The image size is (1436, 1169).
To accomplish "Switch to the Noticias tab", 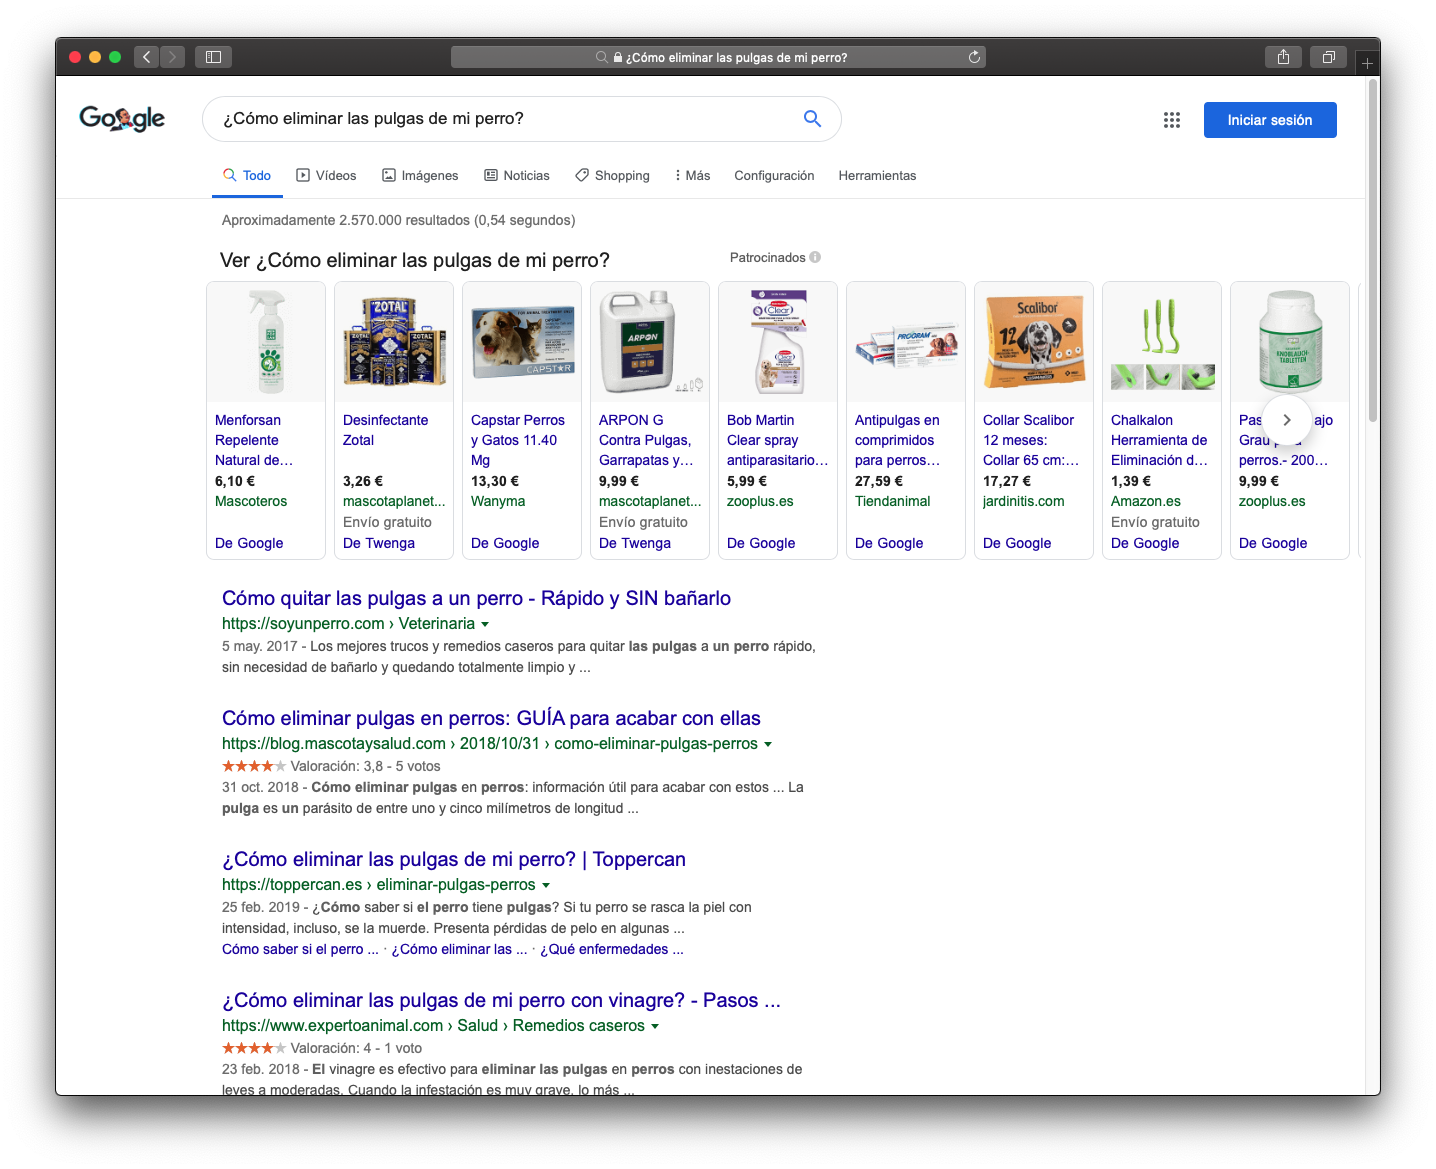I will (517, 175).
